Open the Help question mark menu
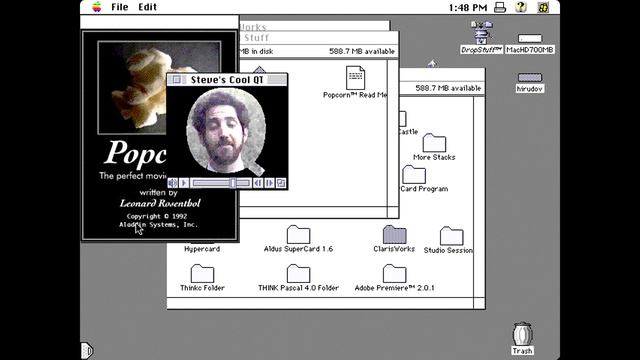 point(521,7)
